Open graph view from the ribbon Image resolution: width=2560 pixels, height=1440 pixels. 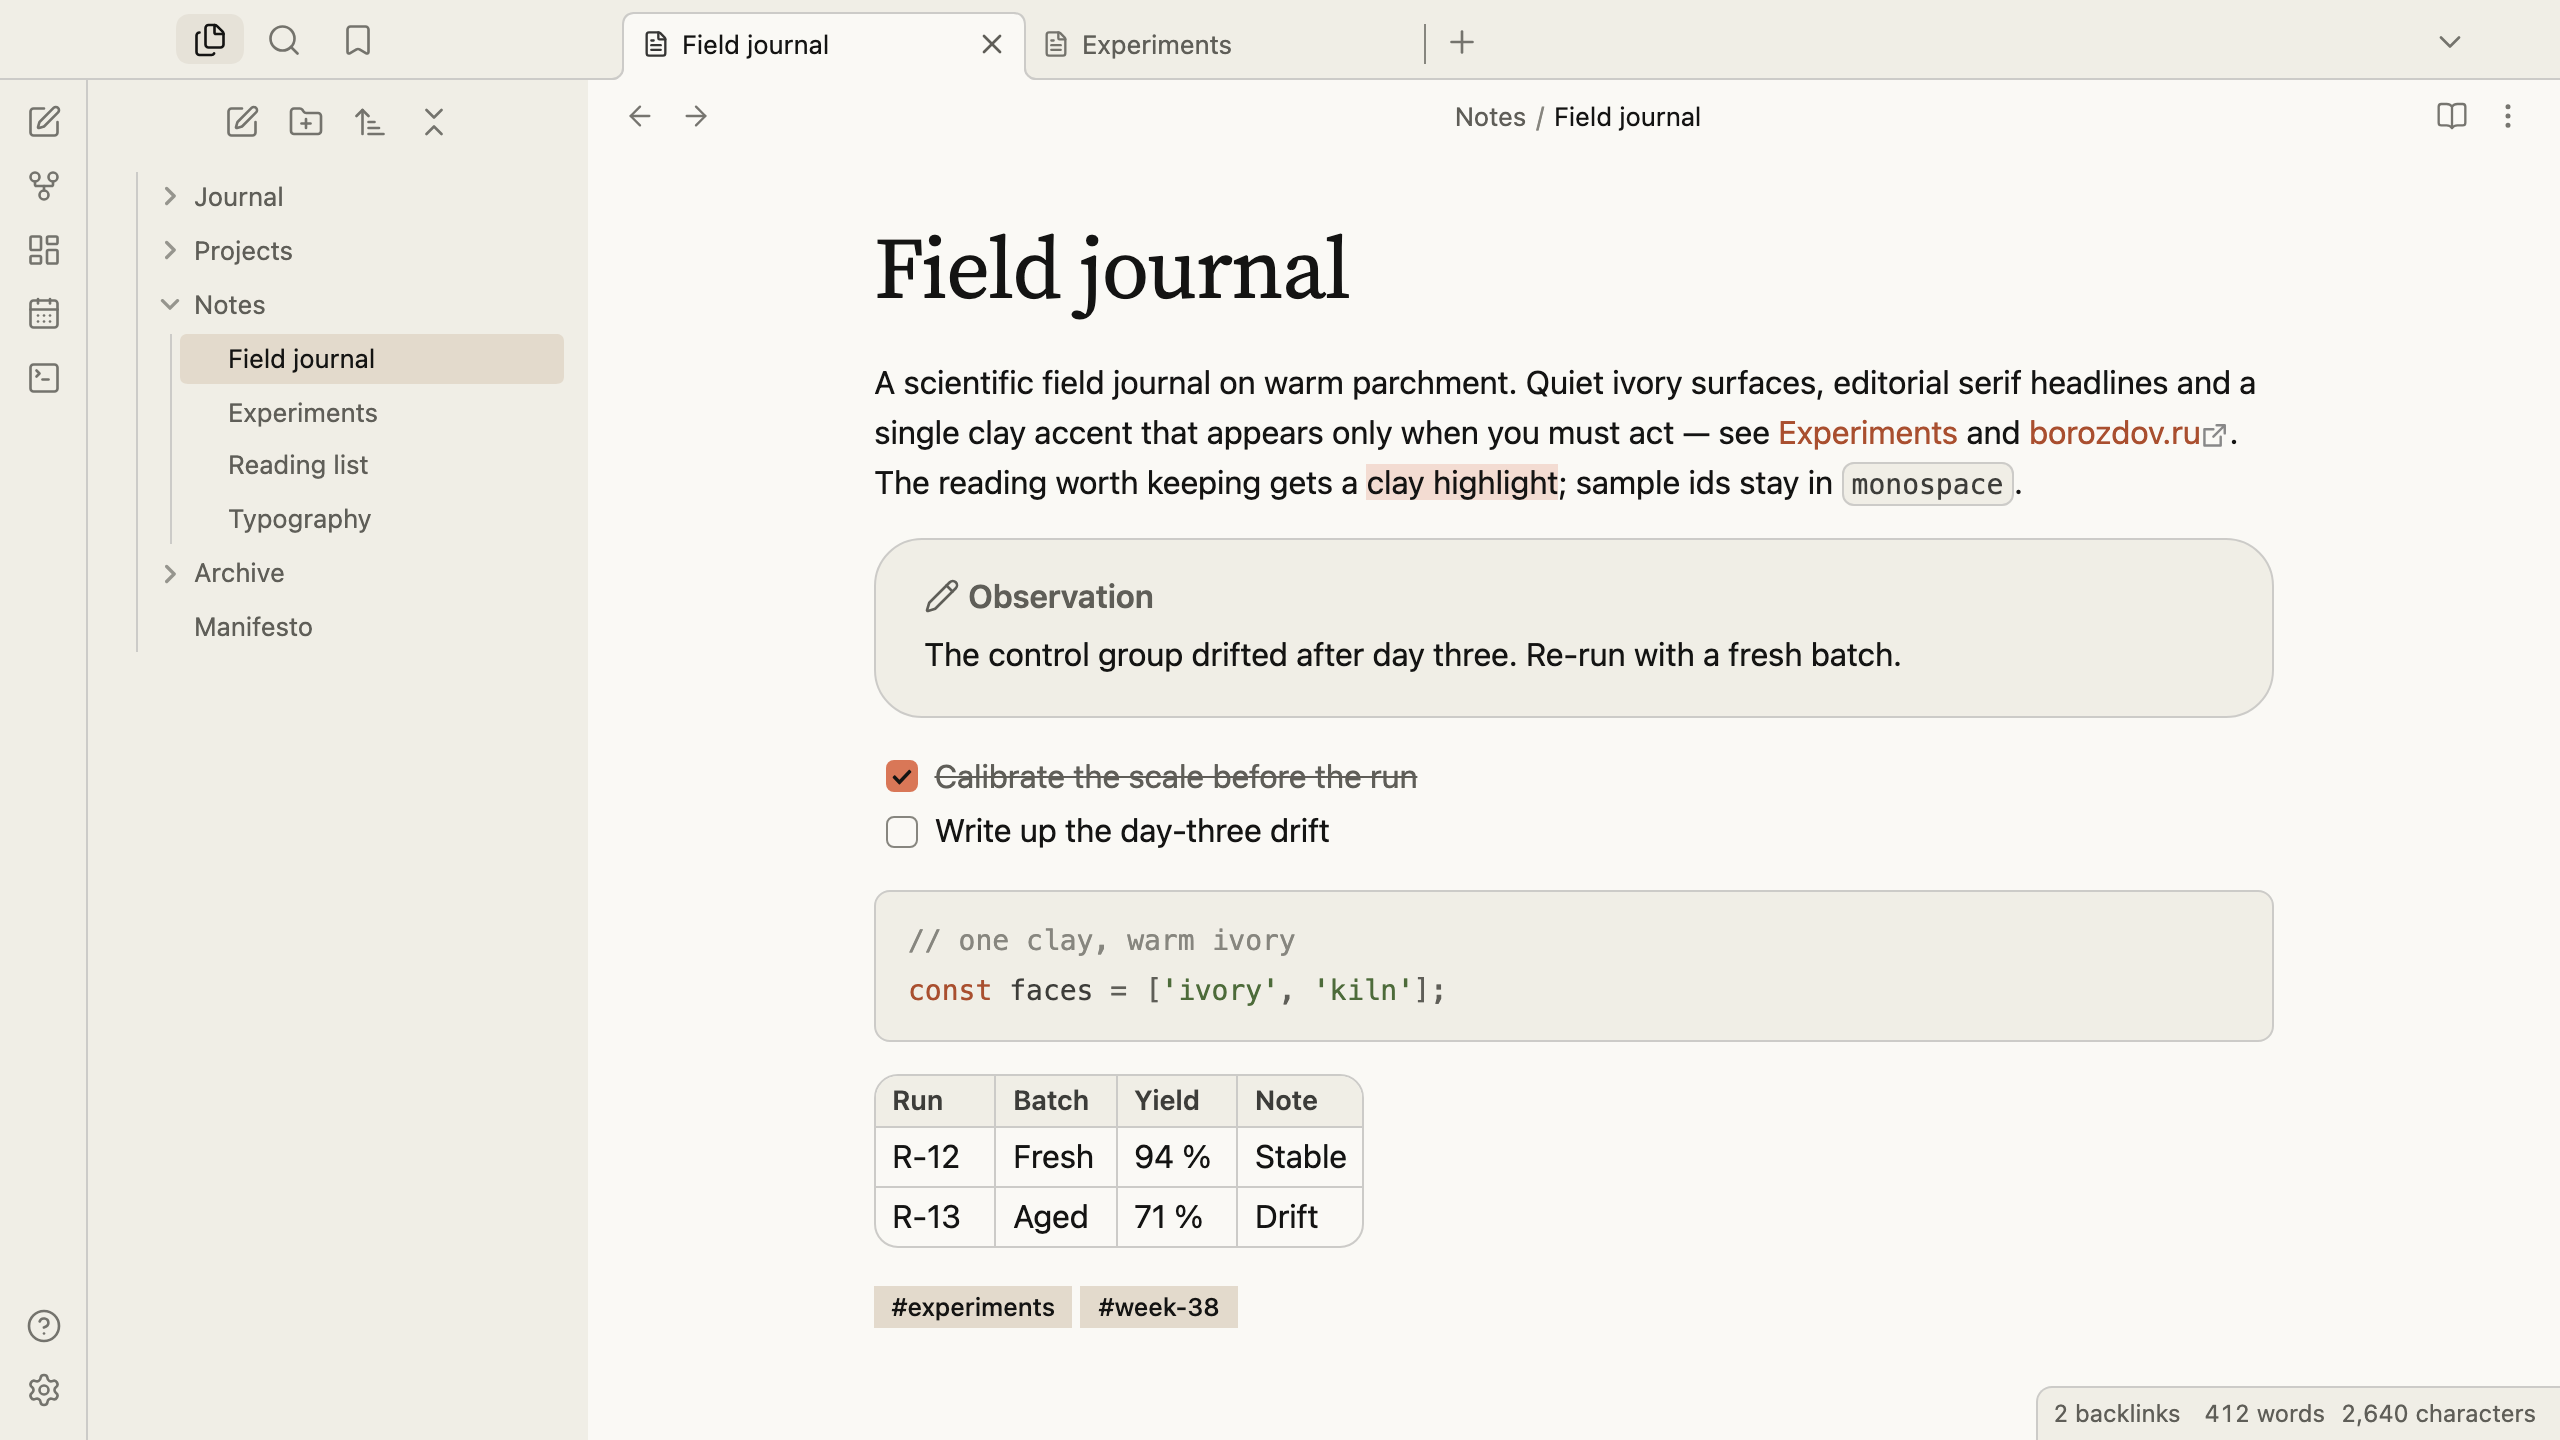click(x=44, y=185)
